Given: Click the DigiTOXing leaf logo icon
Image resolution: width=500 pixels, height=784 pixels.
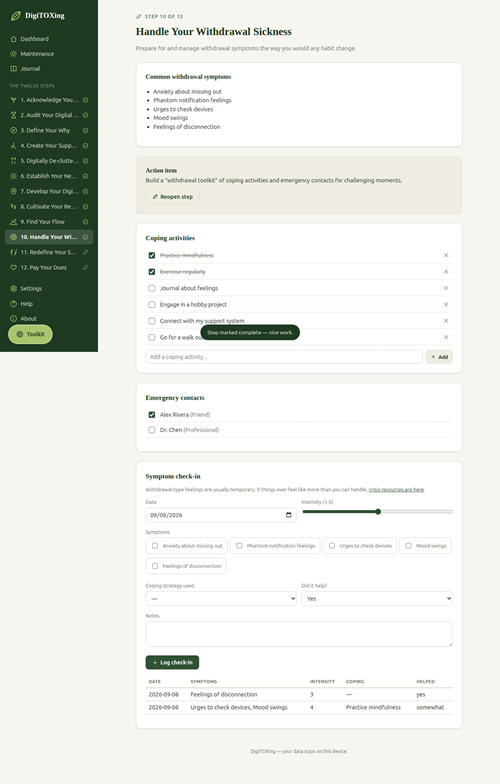Looking at the screenshot, I should 16,16.
